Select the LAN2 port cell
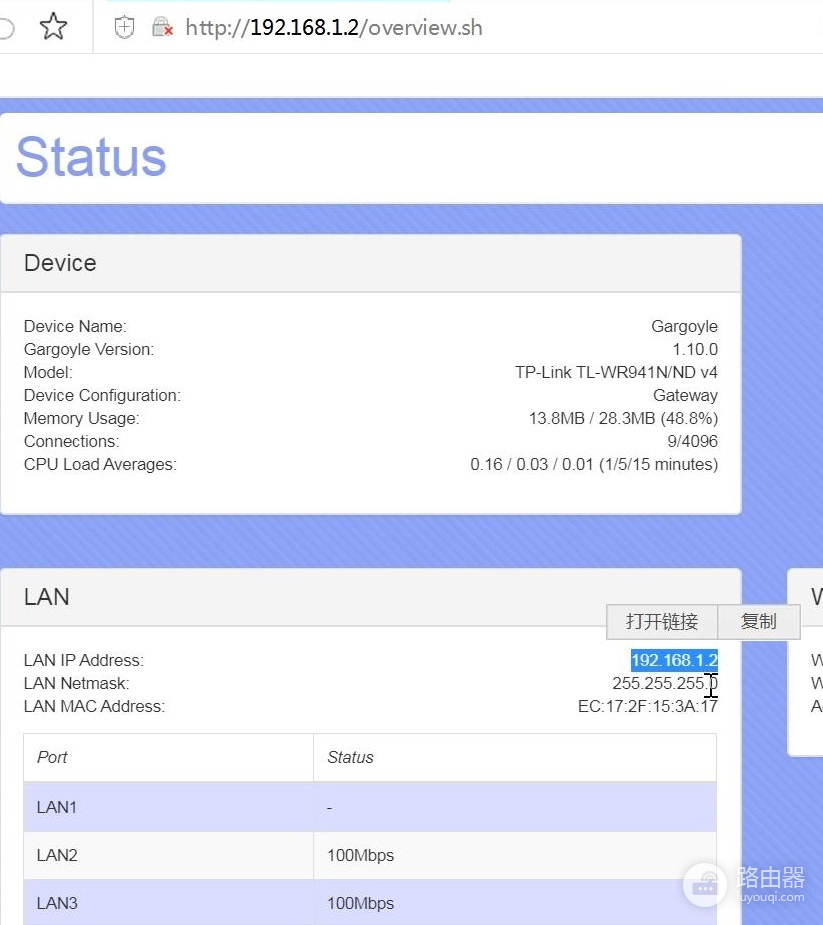This screenshot has height=925, width=823. point(57,855)
